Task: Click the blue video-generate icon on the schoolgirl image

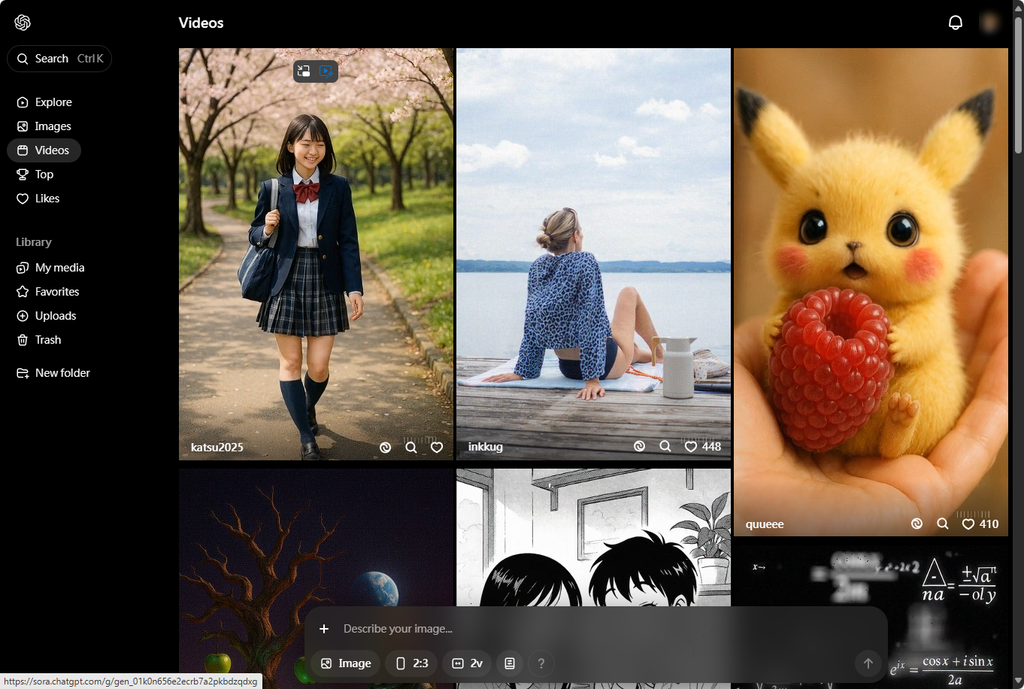Action: click(327, 71)
